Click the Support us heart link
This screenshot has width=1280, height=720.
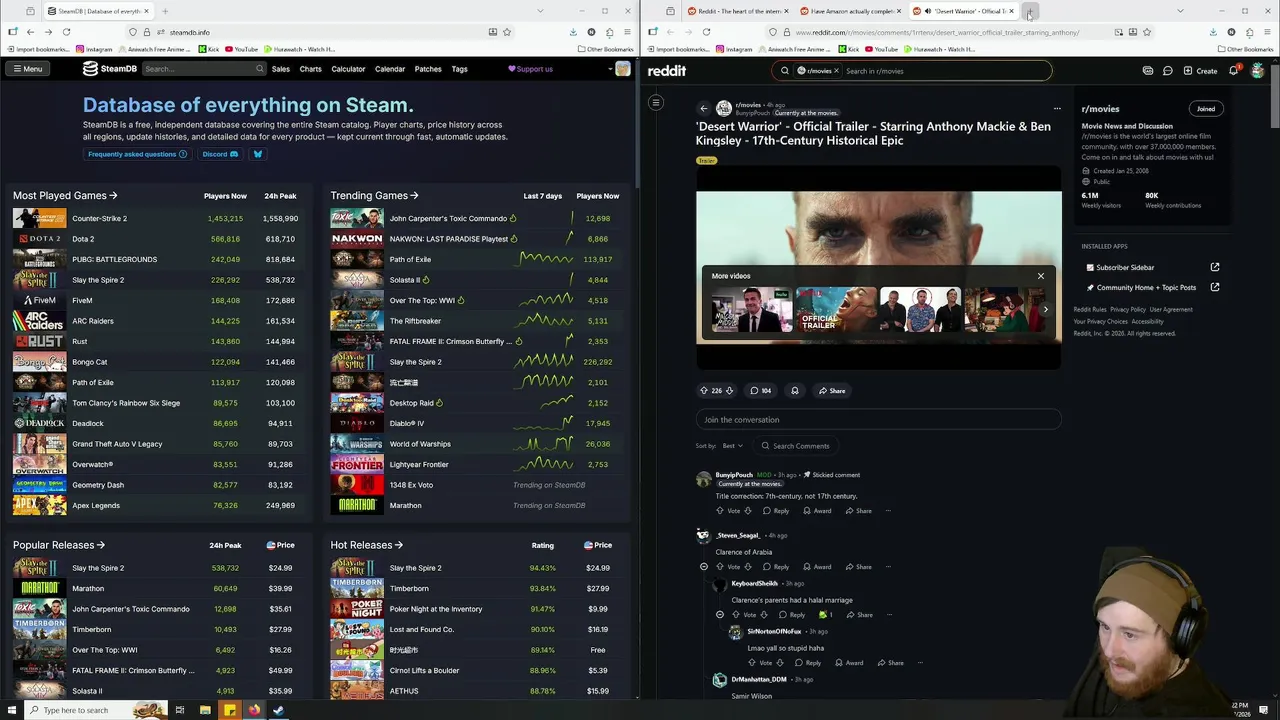click(x=530, y=69)
